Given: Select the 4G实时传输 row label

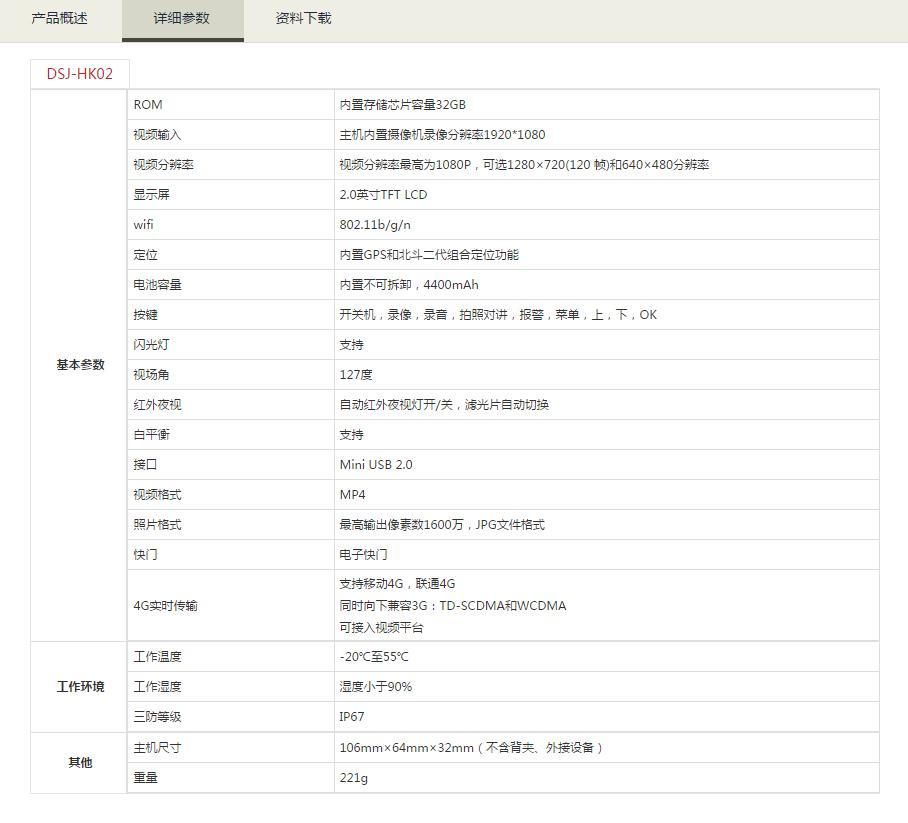Looking at the screenshot, I should point(166,606).
